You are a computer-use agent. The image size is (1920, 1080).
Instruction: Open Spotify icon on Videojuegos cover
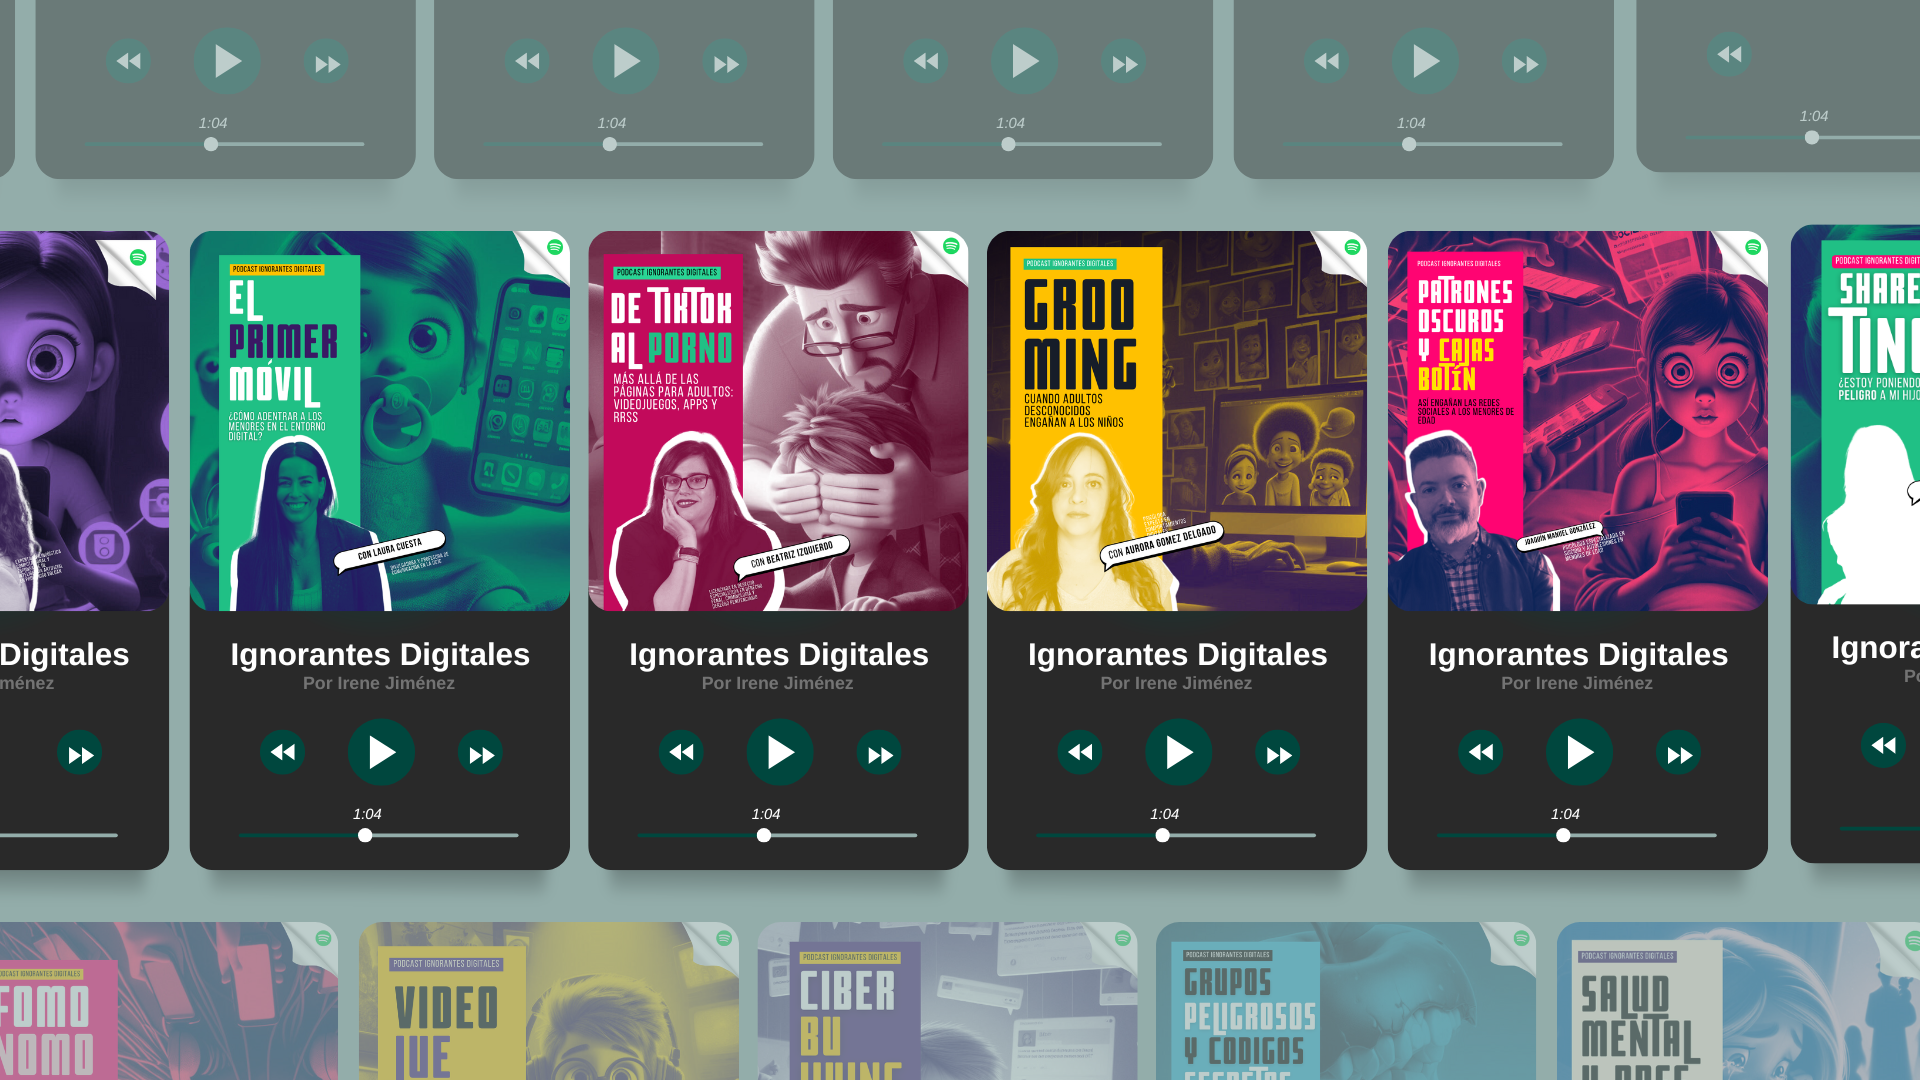pyautogui.click(x=724, y=938)
